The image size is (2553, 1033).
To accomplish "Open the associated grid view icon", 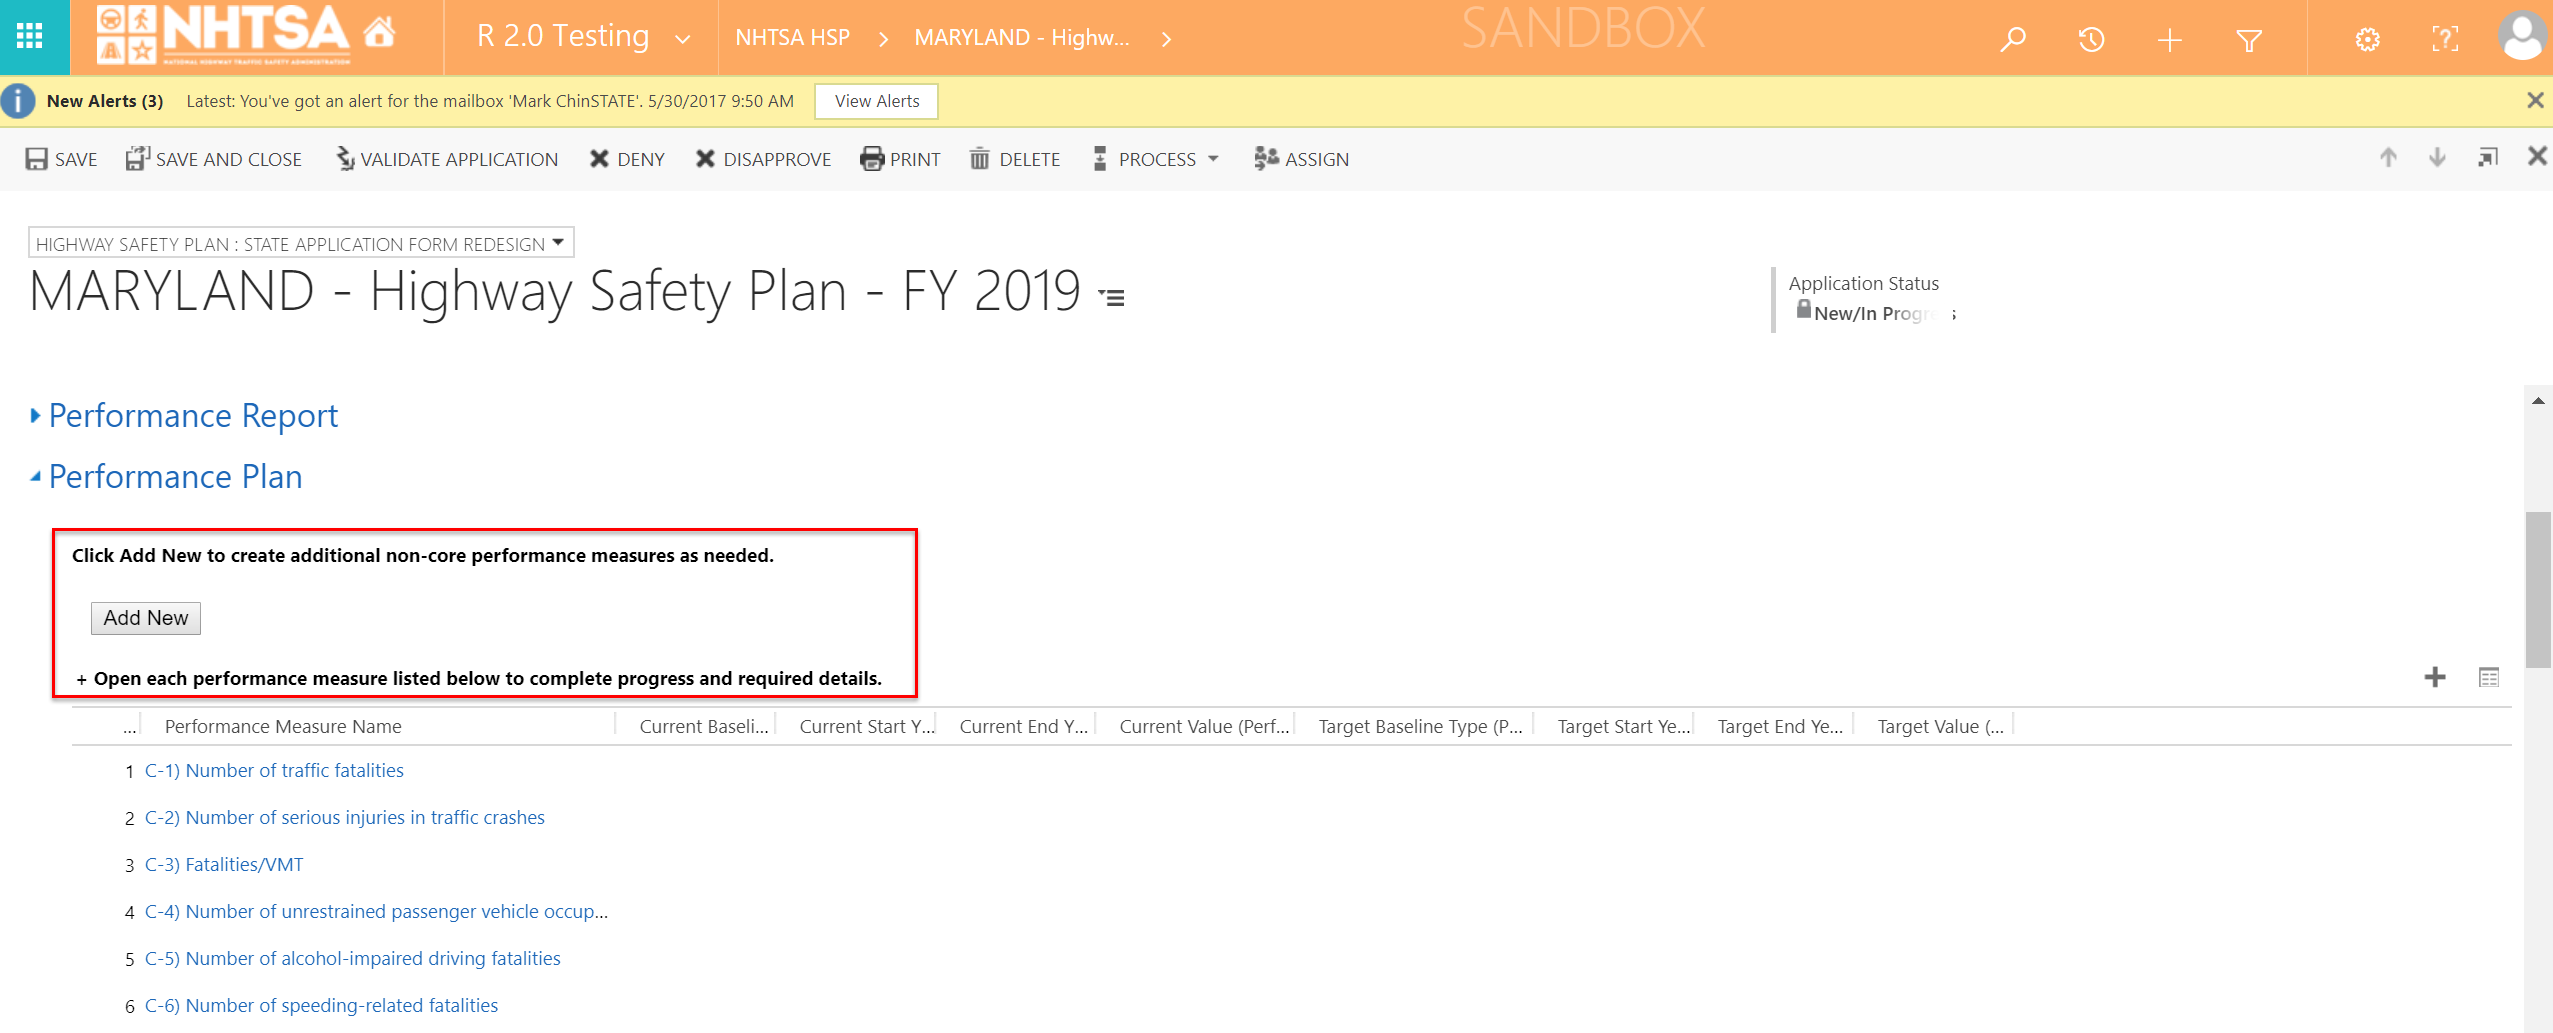I will click(x=2489, y=677).
